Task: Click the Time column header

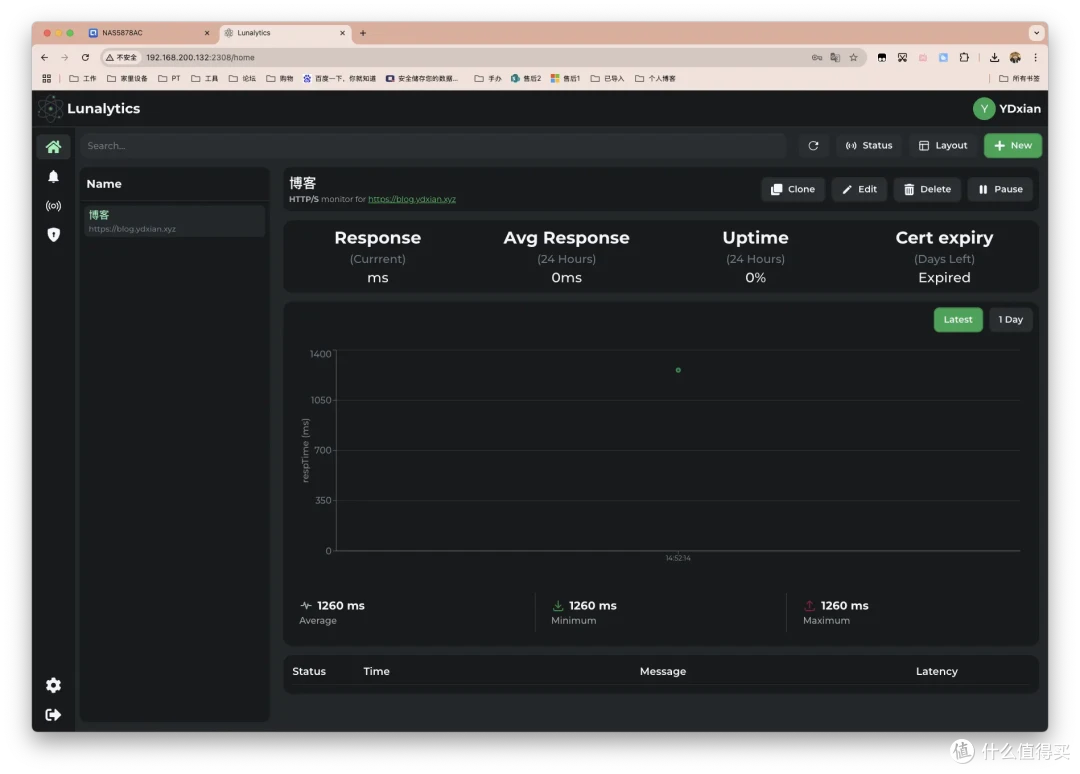Action: pyautogui.click(x=376, y=671)
